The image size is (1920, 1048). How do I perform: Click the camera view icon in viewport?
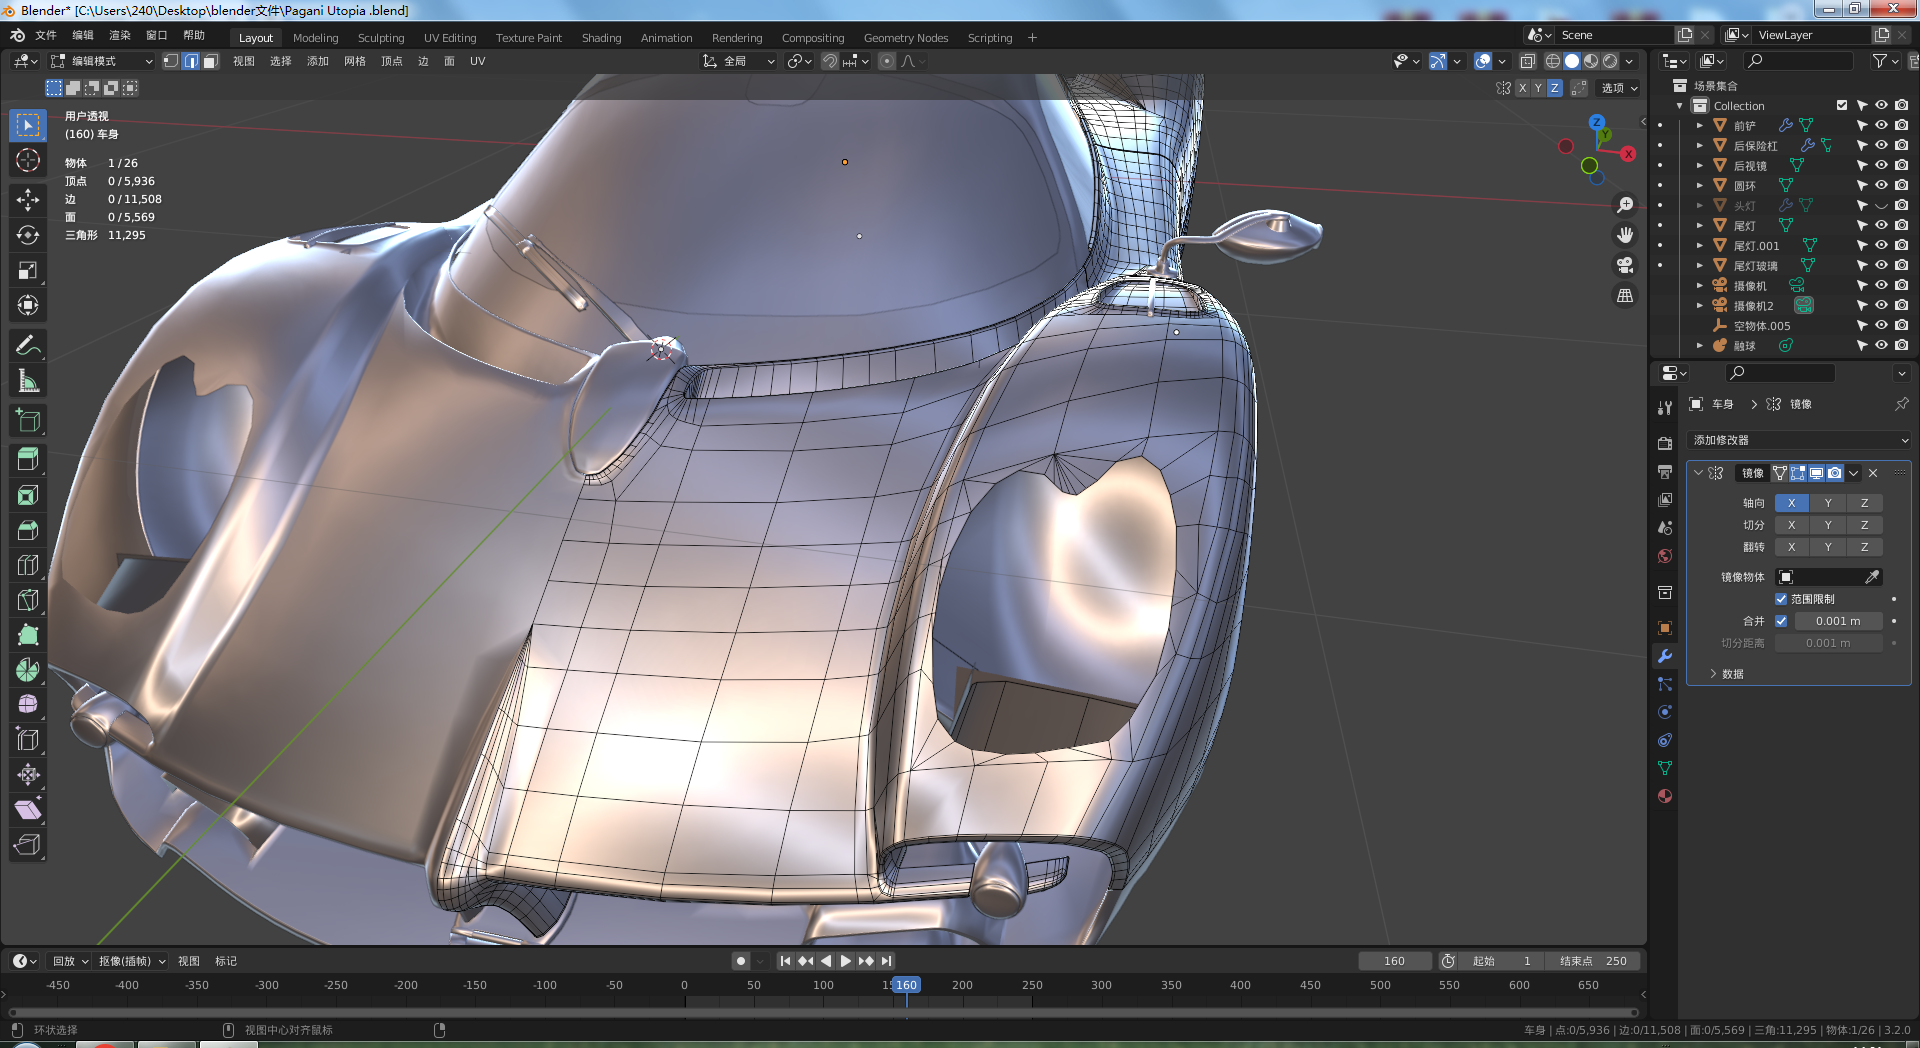tap(1625, 265)
